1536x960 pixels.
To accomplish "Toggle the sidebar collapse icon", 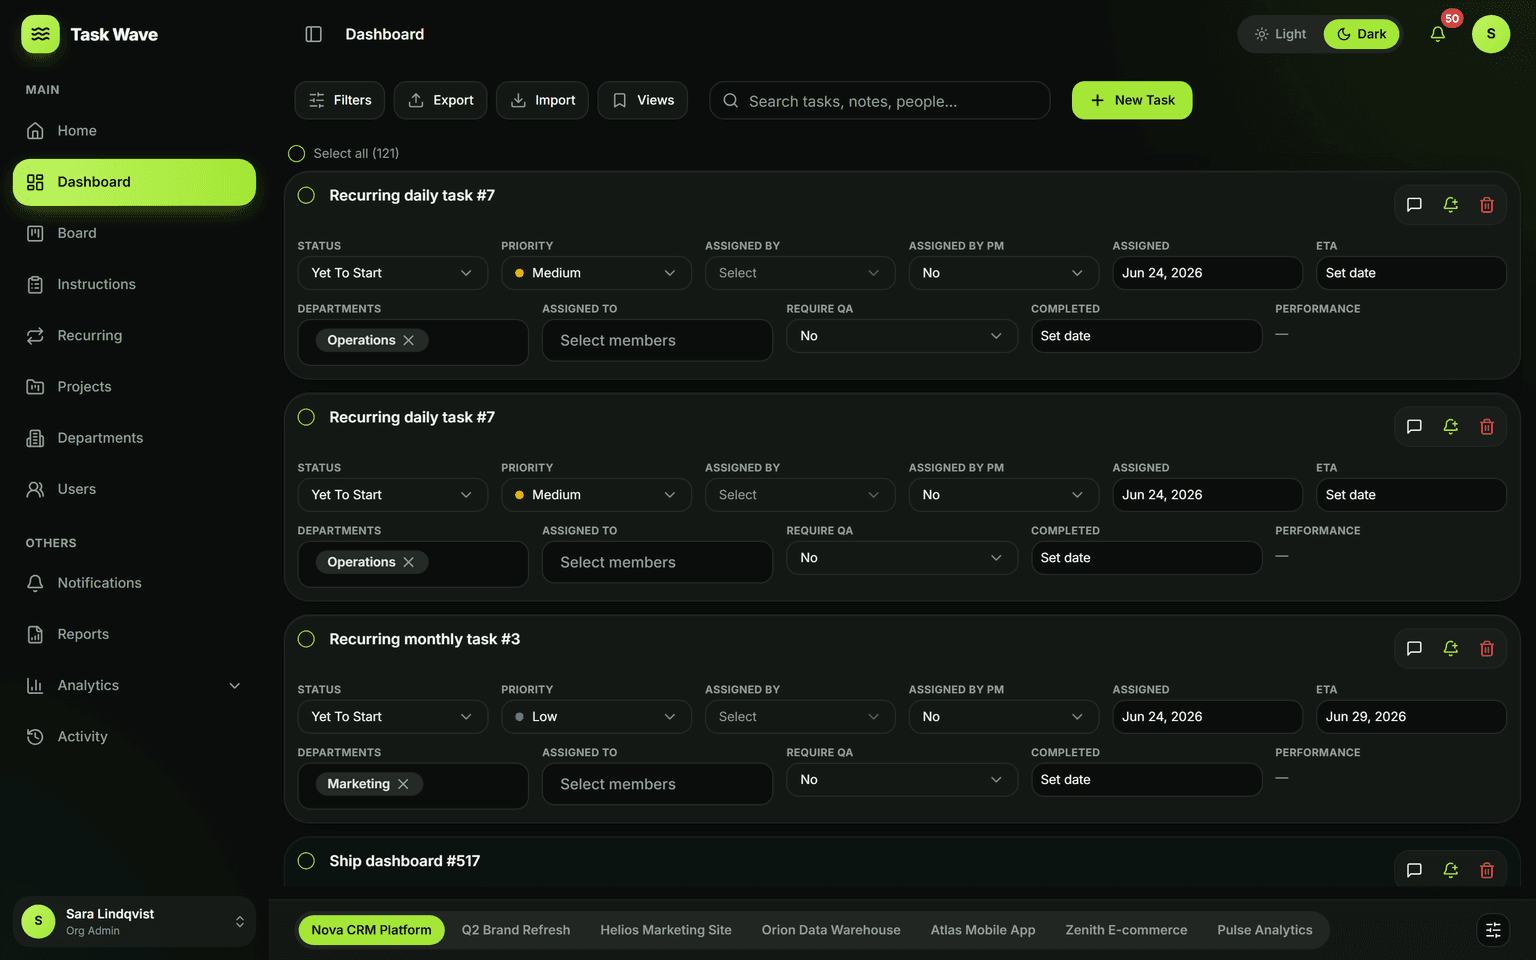I will point(313,34).
